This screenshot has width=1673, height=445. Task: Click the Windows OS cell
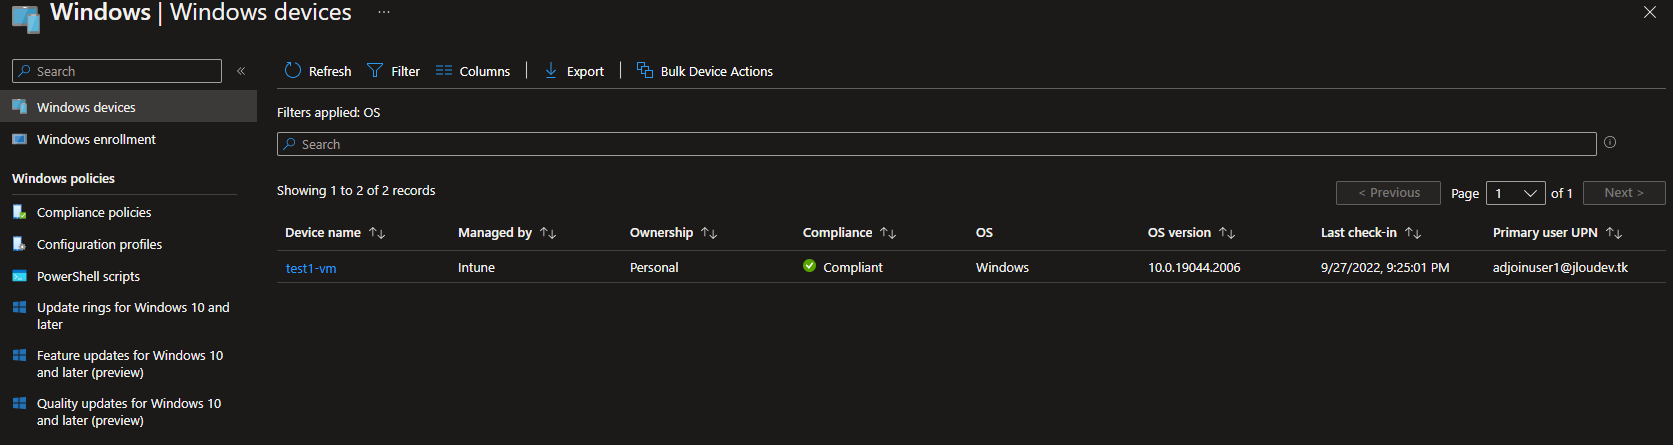point(1002,268)
